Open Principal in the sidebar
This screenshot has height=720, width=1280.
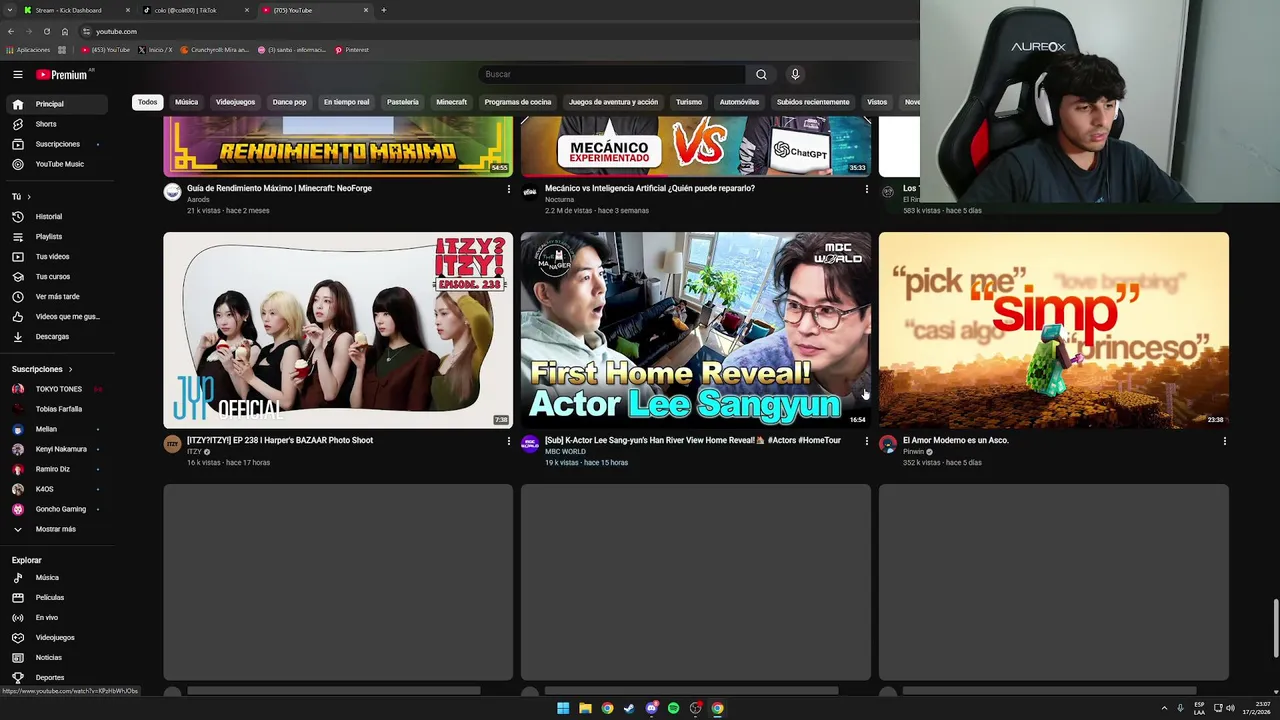click(x=57, y=104)
